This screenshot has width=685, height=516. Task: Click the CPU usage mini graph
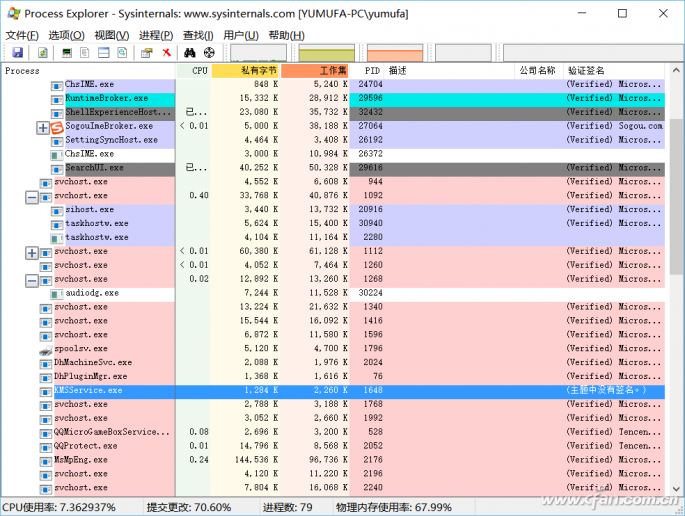258,53
